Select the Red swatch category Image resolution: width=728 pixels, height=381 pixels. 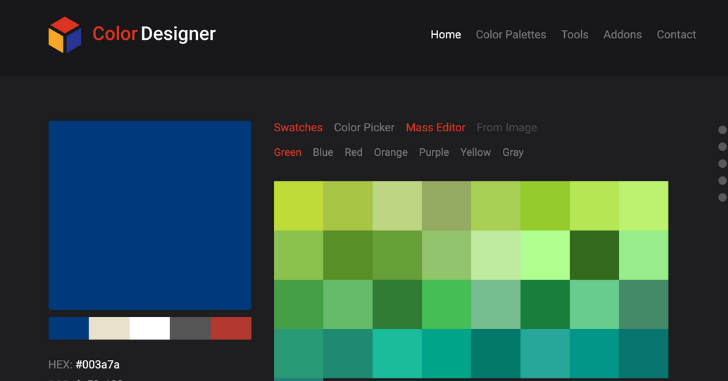tap(353, 153)
